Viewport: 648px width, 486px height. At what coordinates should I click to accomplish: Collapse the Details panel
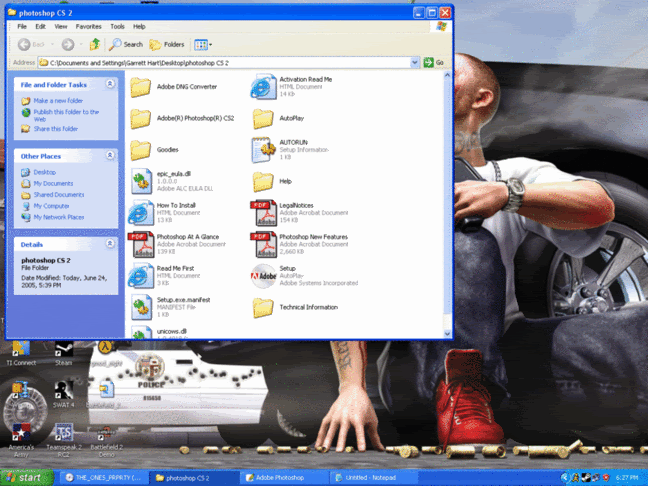coord(110,243)
